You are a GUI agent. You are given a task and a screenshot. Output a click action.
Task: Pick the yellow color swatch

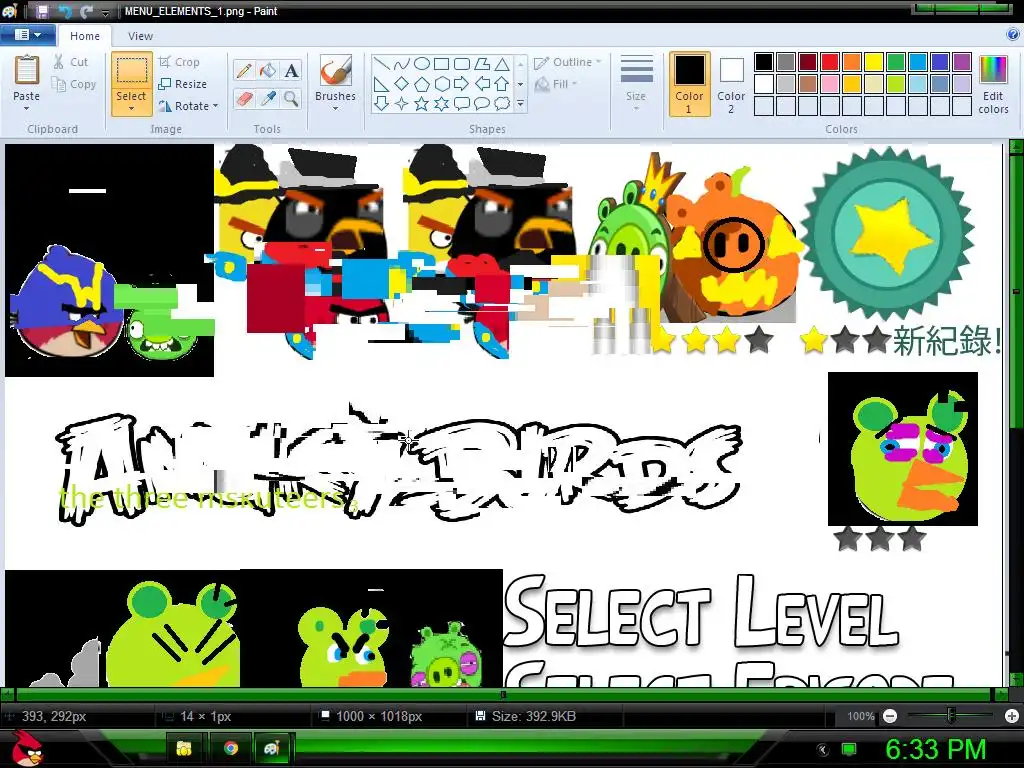coord(874,62)
